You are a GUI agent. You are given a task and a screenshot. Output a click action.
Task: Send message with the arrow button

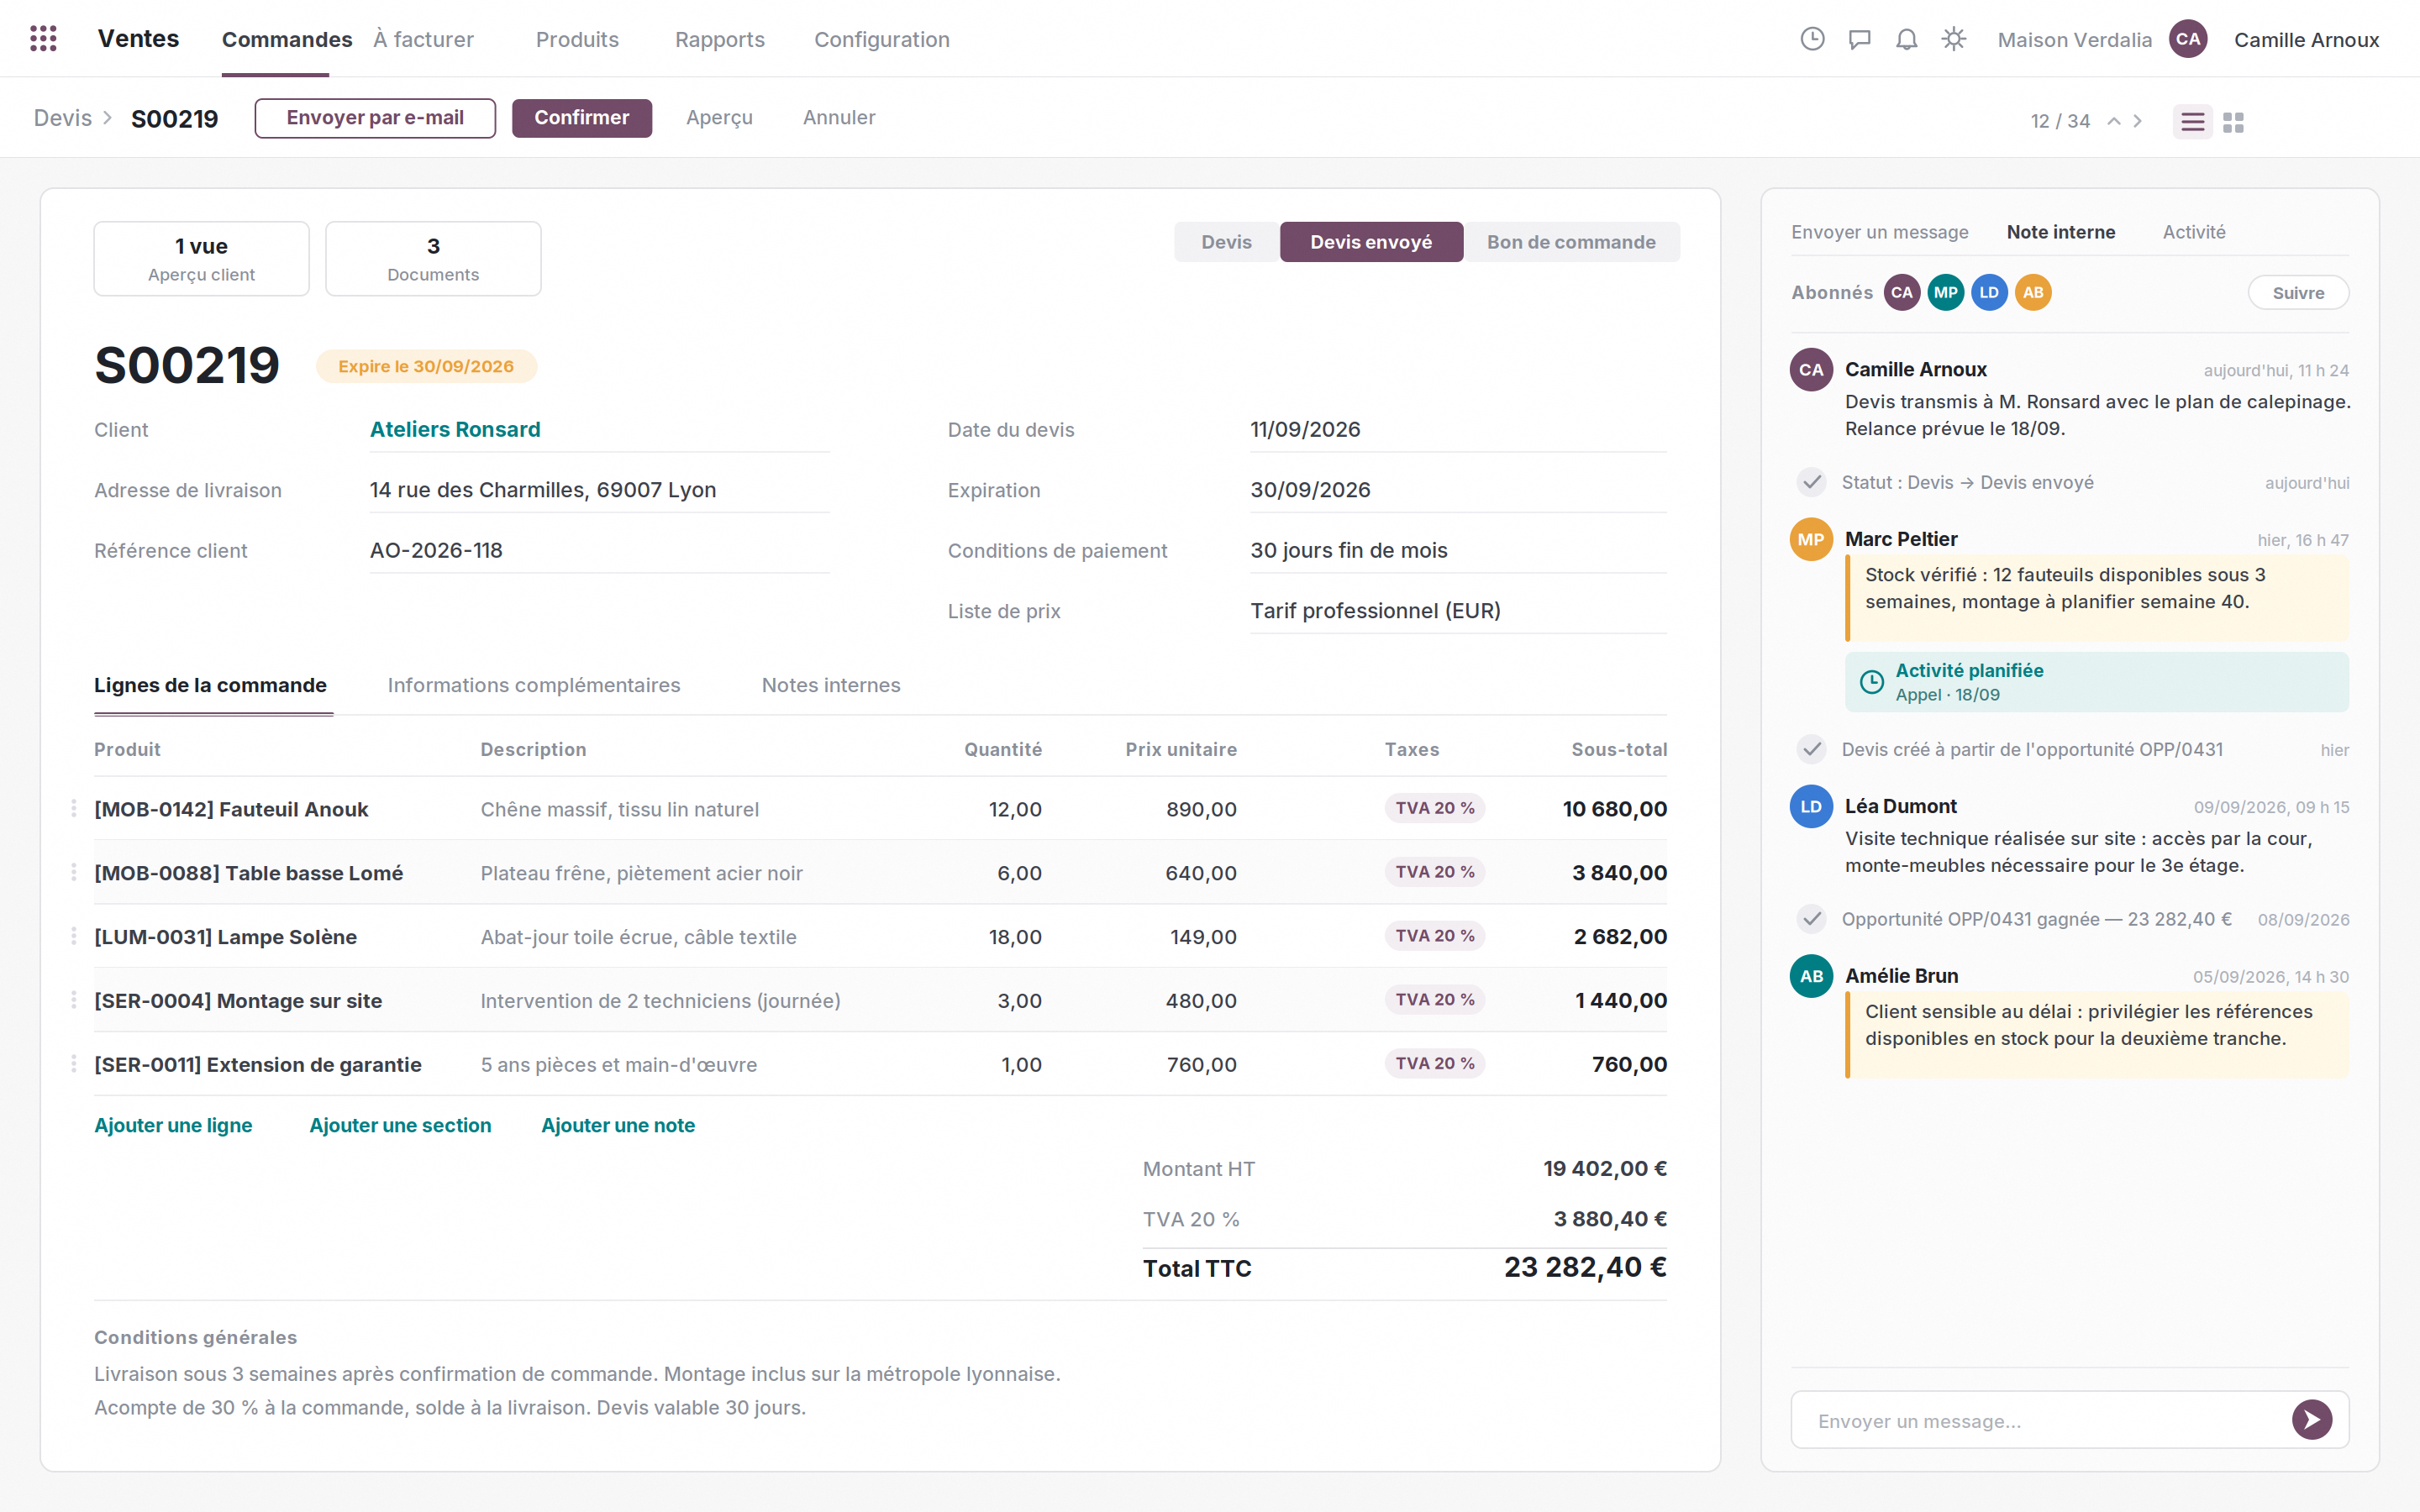tap(2311, 1419)
